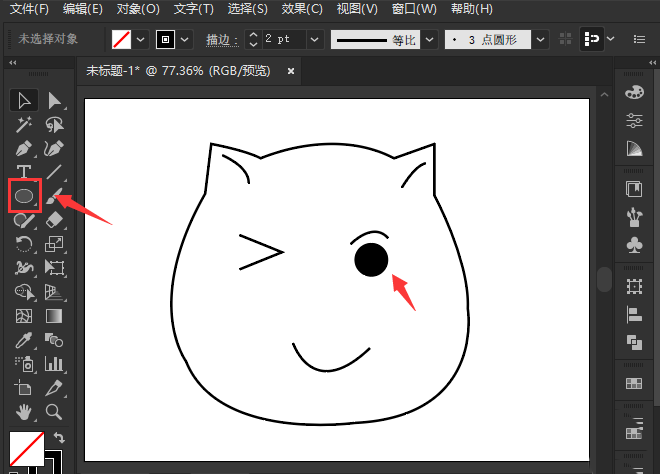Select the Ellipse tool
Image resolution: width=660 pixels, height=474 pixels.
click(x=24, y=196)
